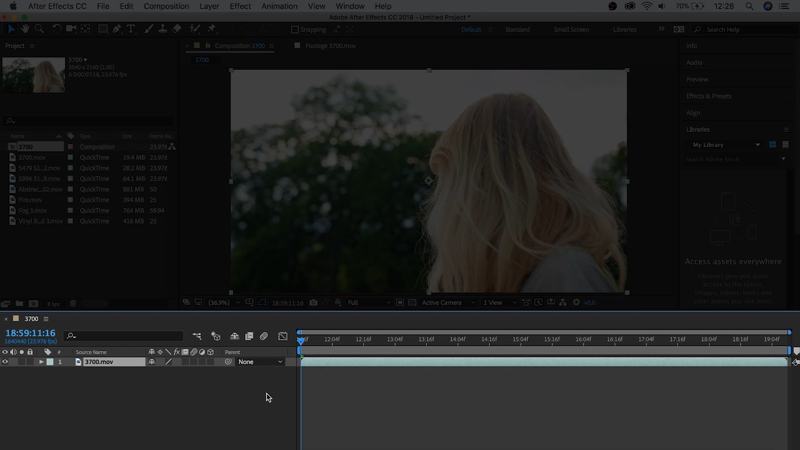The image size is (800, 450).
Task: Open the Animation menu
Action: click(279, 6)
